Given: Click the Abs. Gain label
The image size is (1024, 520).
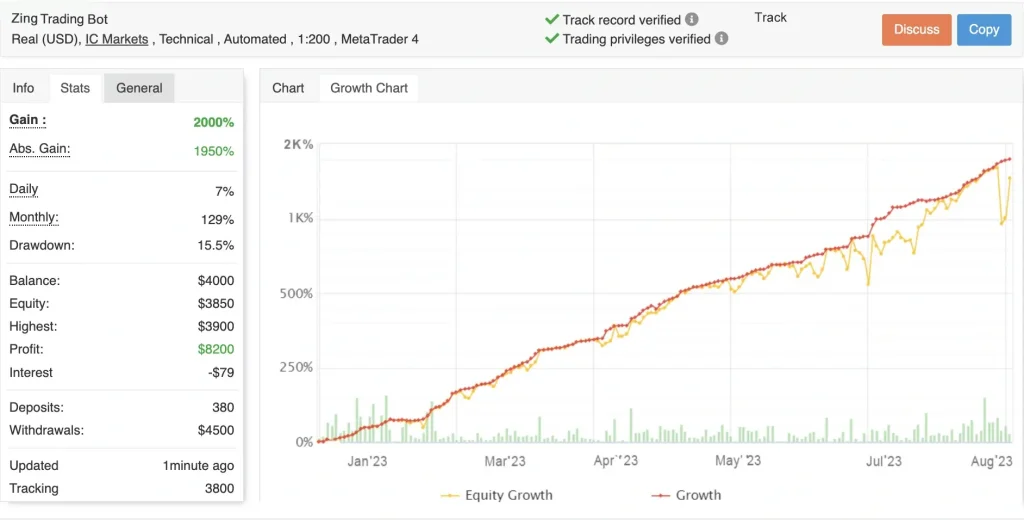Looking at the screenshot, I should pyautogui.click(x=40, y=149).
